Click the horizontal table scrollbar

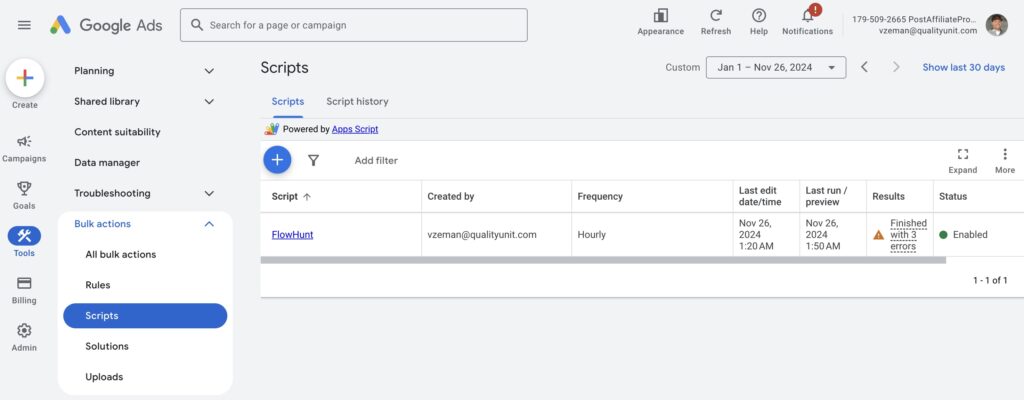(603, 260)
